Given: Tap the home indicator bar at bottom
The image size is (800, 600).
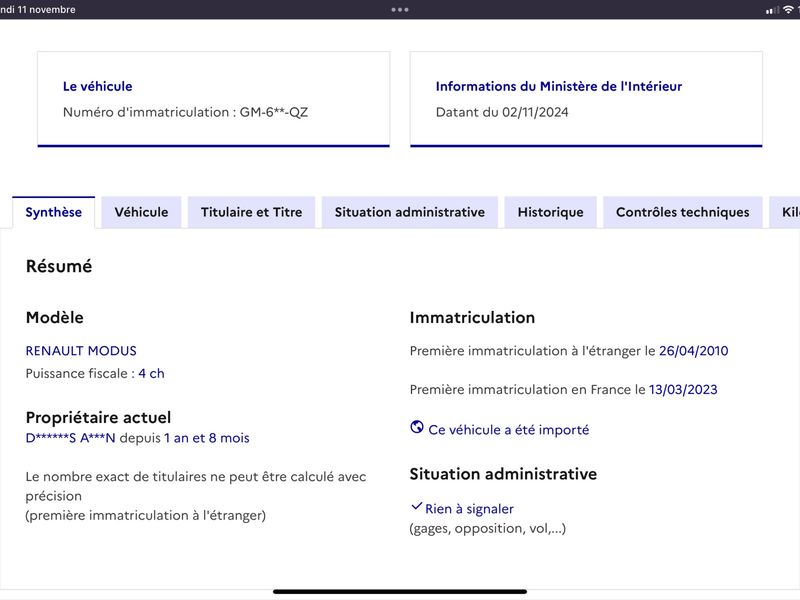Looking at the screenshot, I should coord(400,592).
